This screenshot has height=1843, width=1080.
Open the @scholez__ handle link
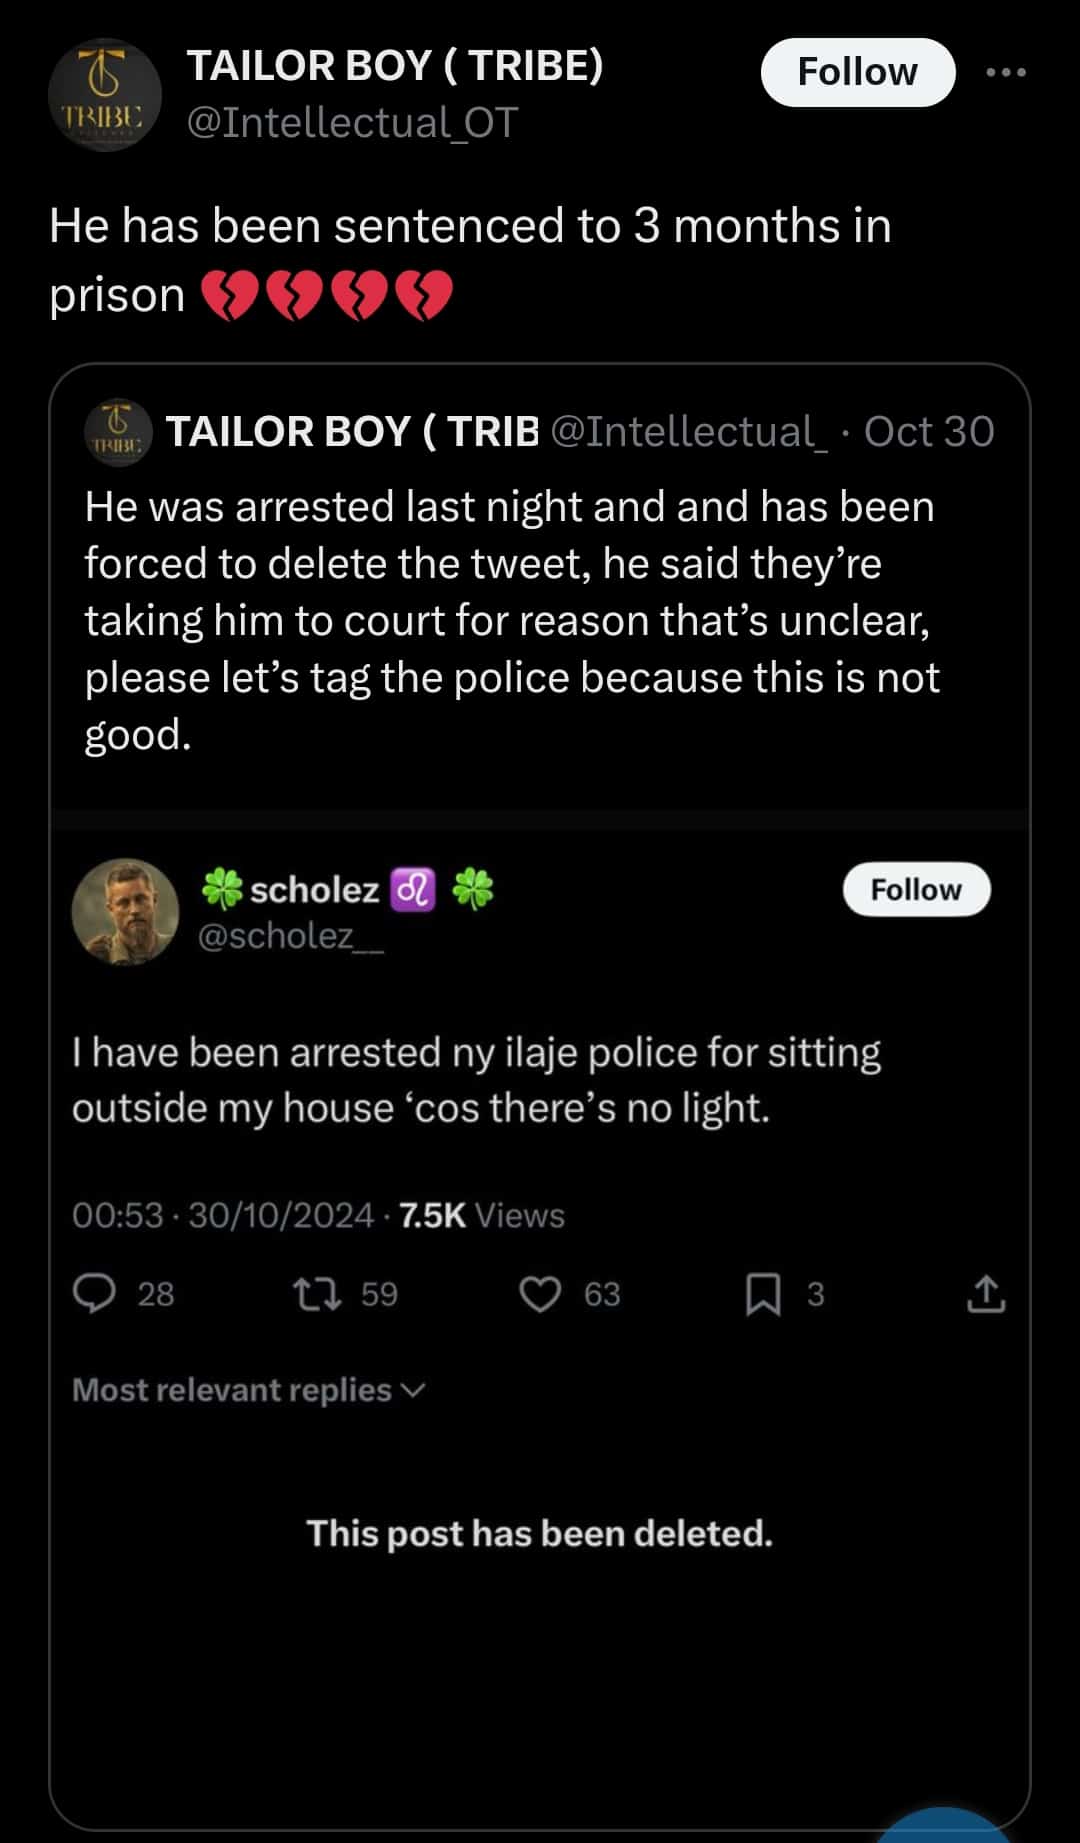(290, 936)
